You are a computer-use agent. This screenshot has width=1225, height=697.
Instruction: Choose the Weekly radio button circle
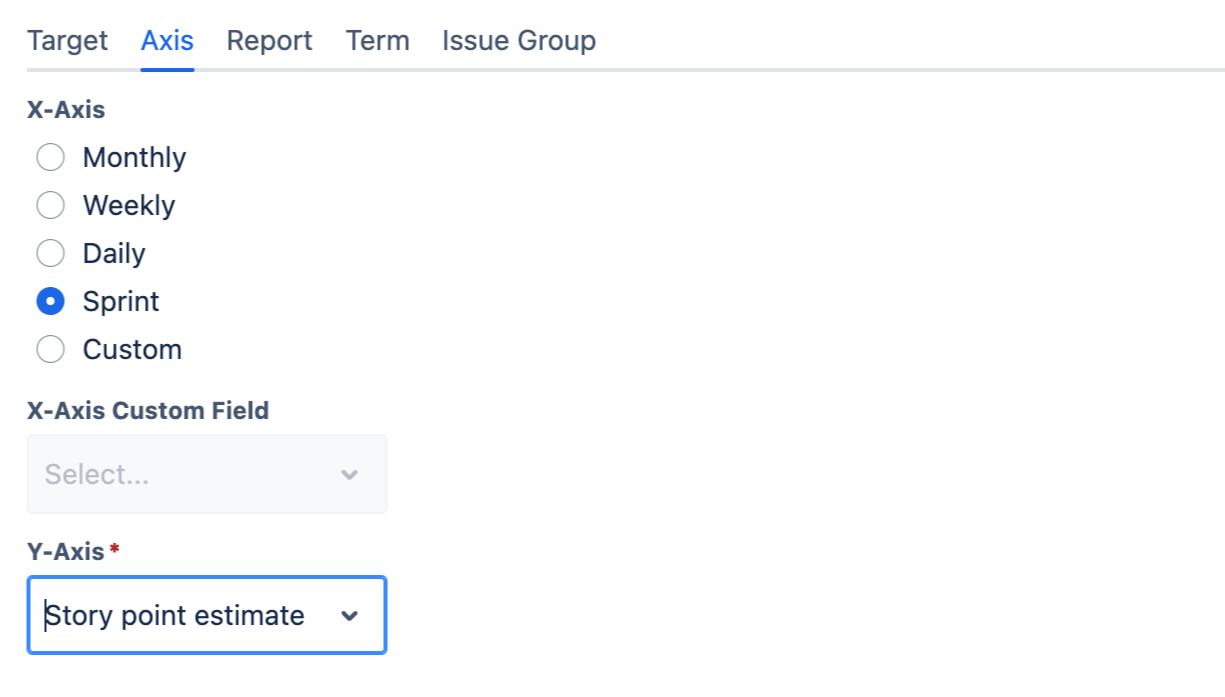[x=51, y=206]
